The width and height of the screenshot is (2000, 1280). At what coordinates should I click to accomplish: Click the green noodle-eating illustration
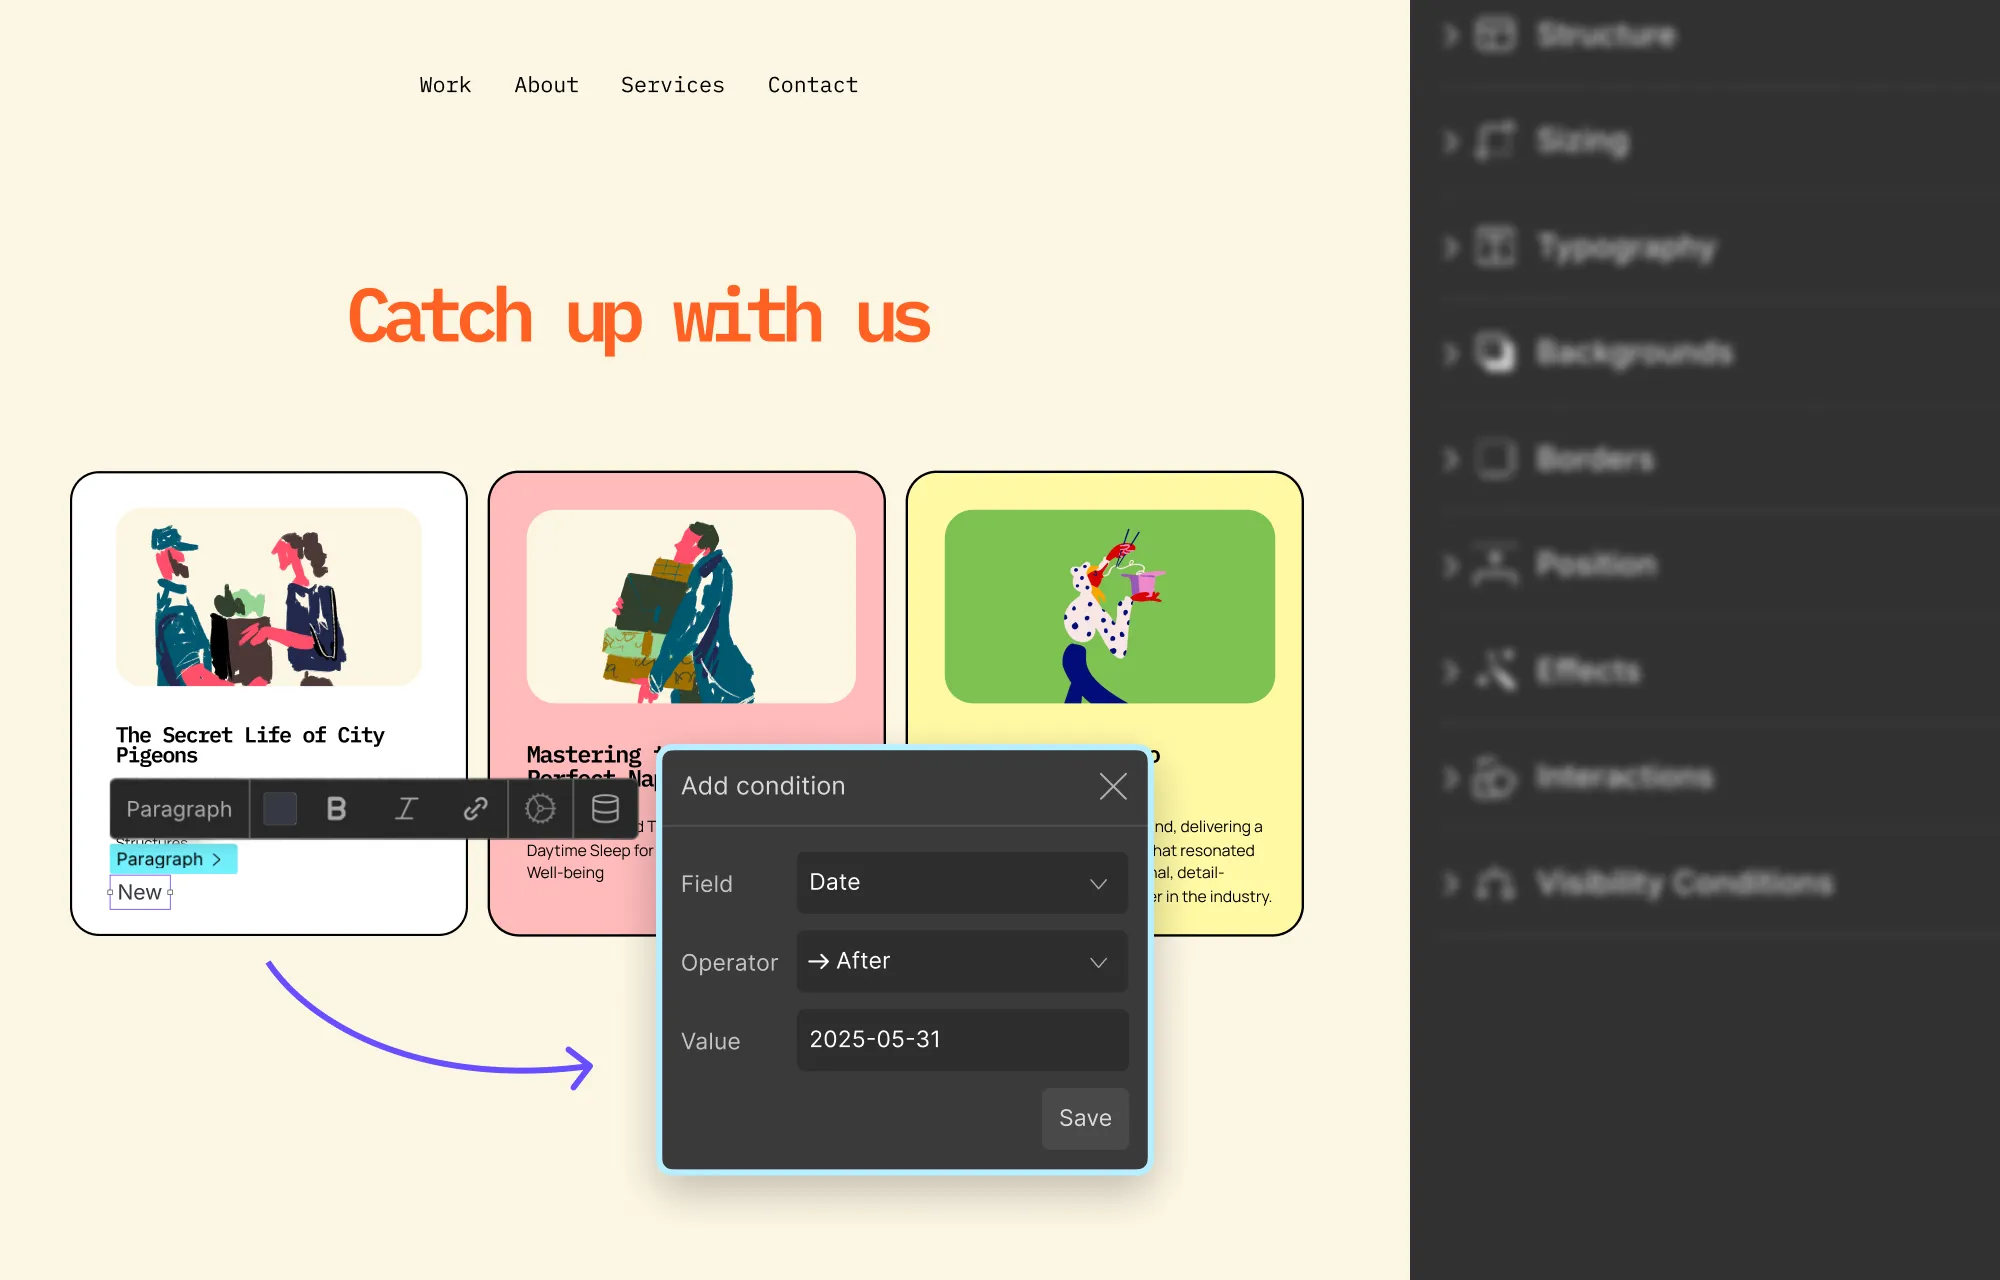point(1109,606)
